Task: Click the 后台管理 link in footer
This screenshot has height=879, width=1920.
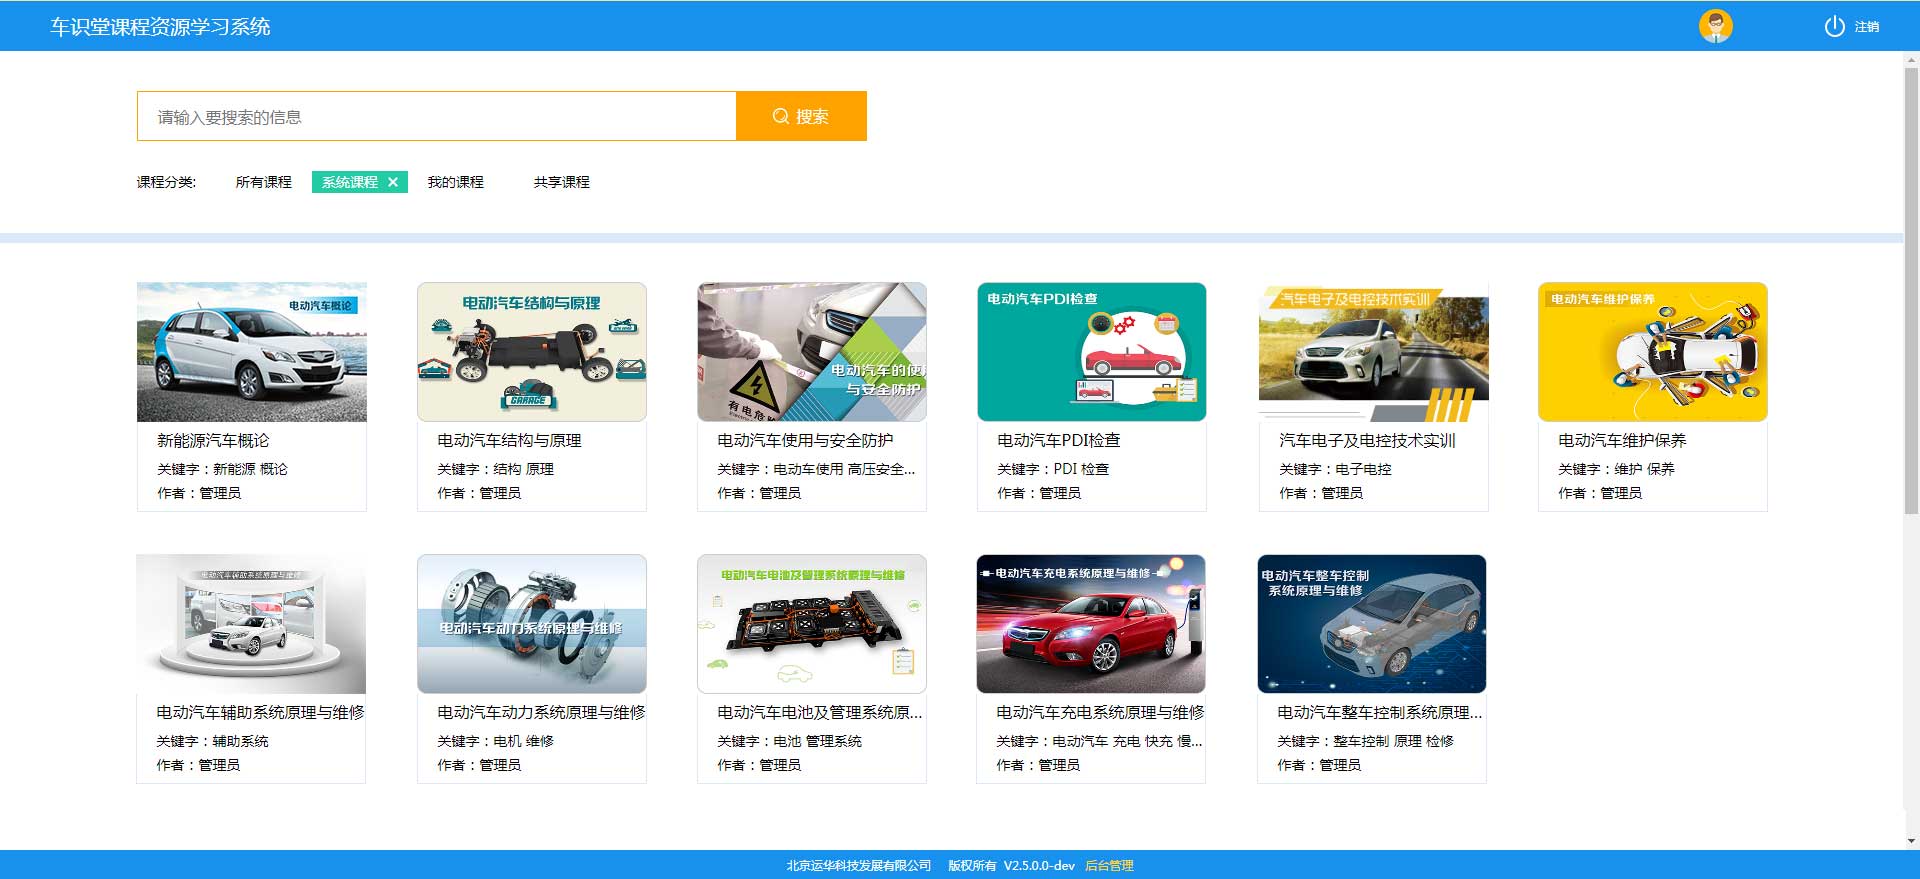Action: point(1109,866)
